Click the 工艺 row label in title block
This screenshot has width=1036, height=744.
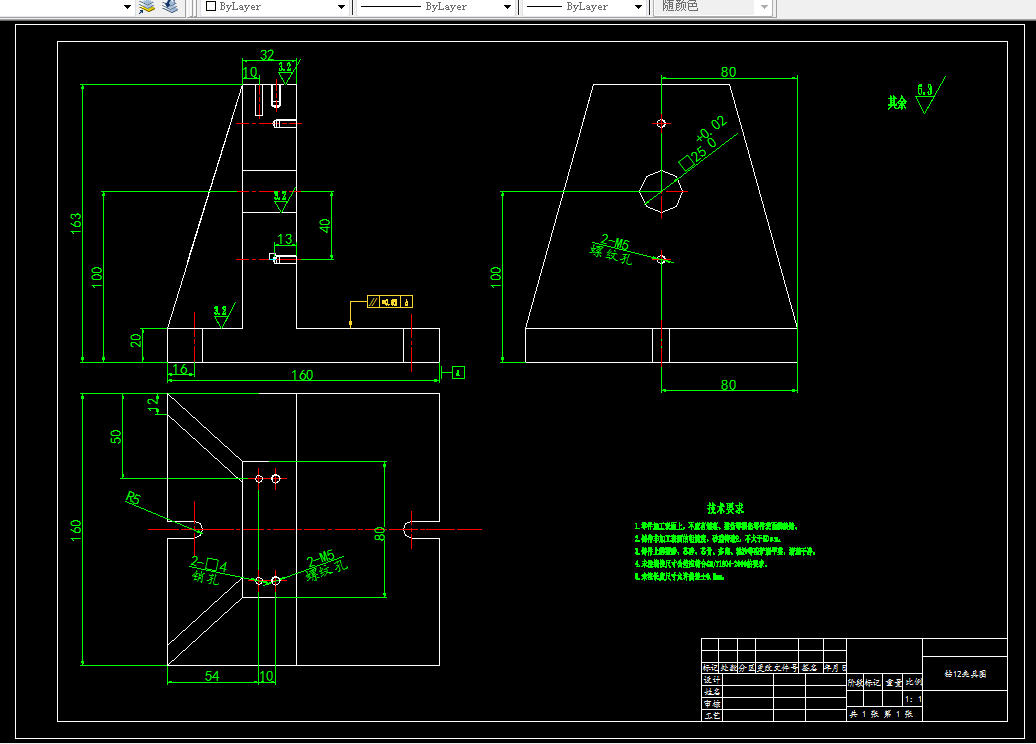[711, 716]
